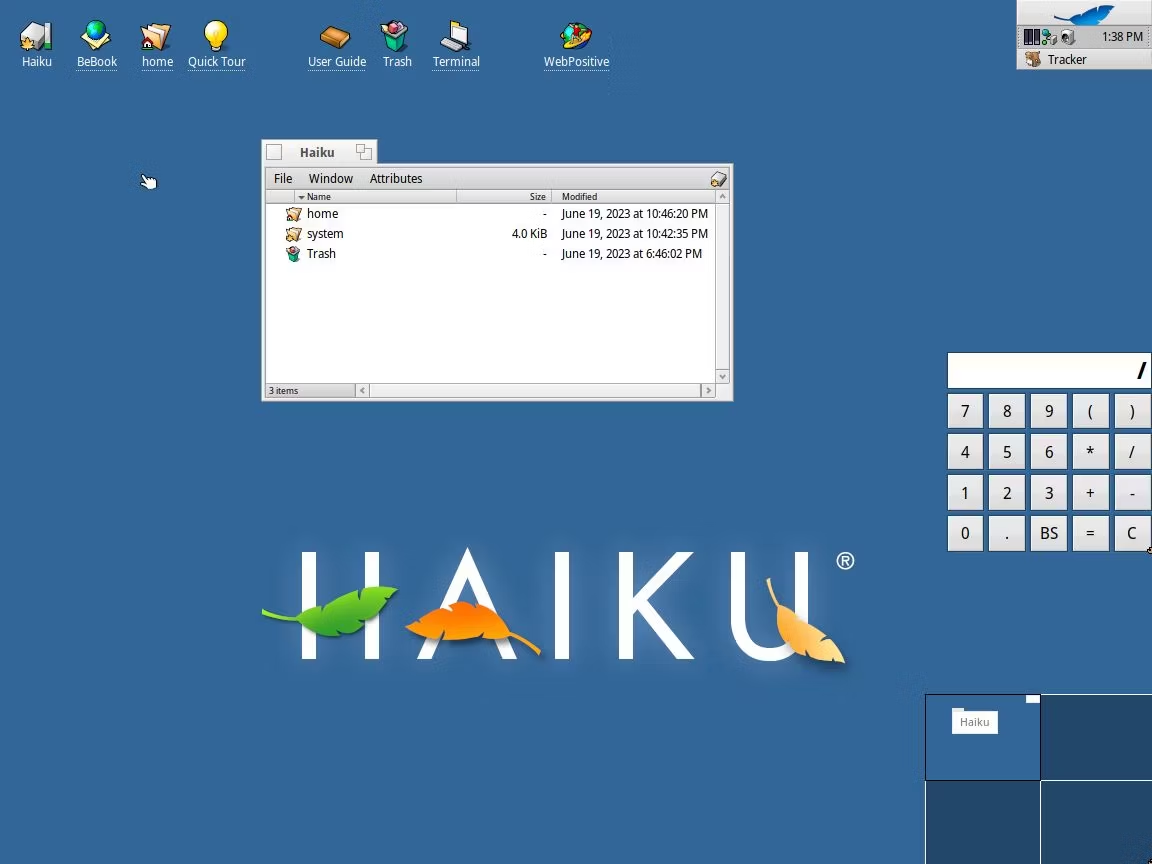The image size is (1152, 864).
Task: Launch the Quick Tour lightbulb icon
Action: coord(216,35)
